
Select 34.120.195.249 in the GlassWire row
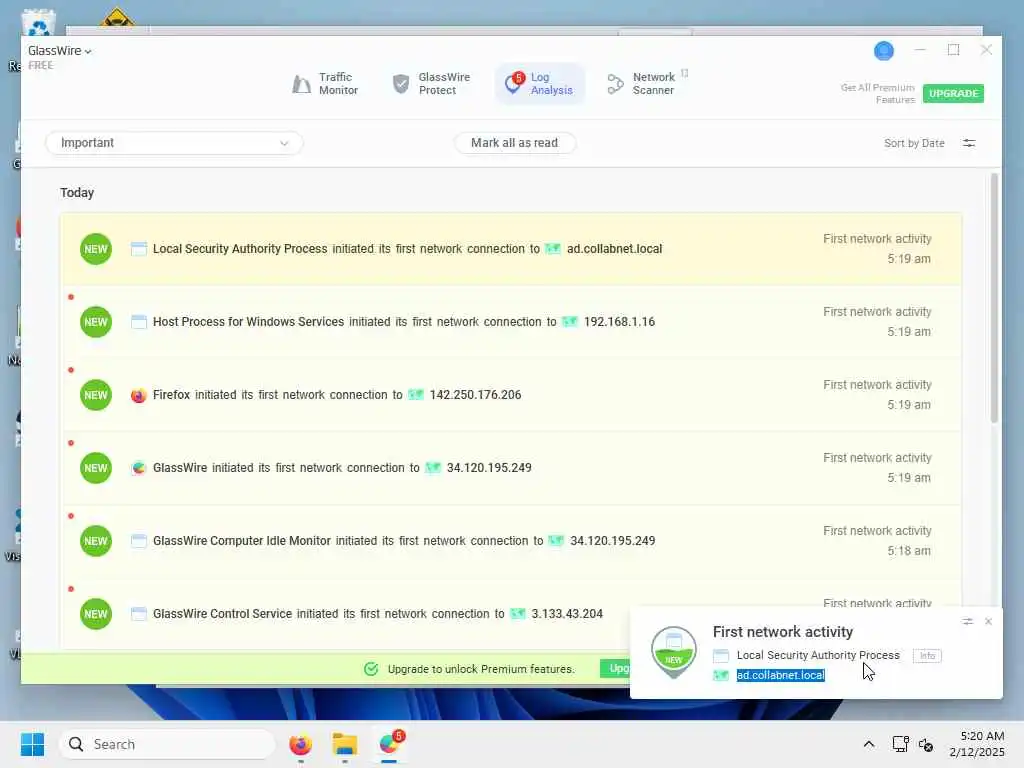tap(489, 468)
